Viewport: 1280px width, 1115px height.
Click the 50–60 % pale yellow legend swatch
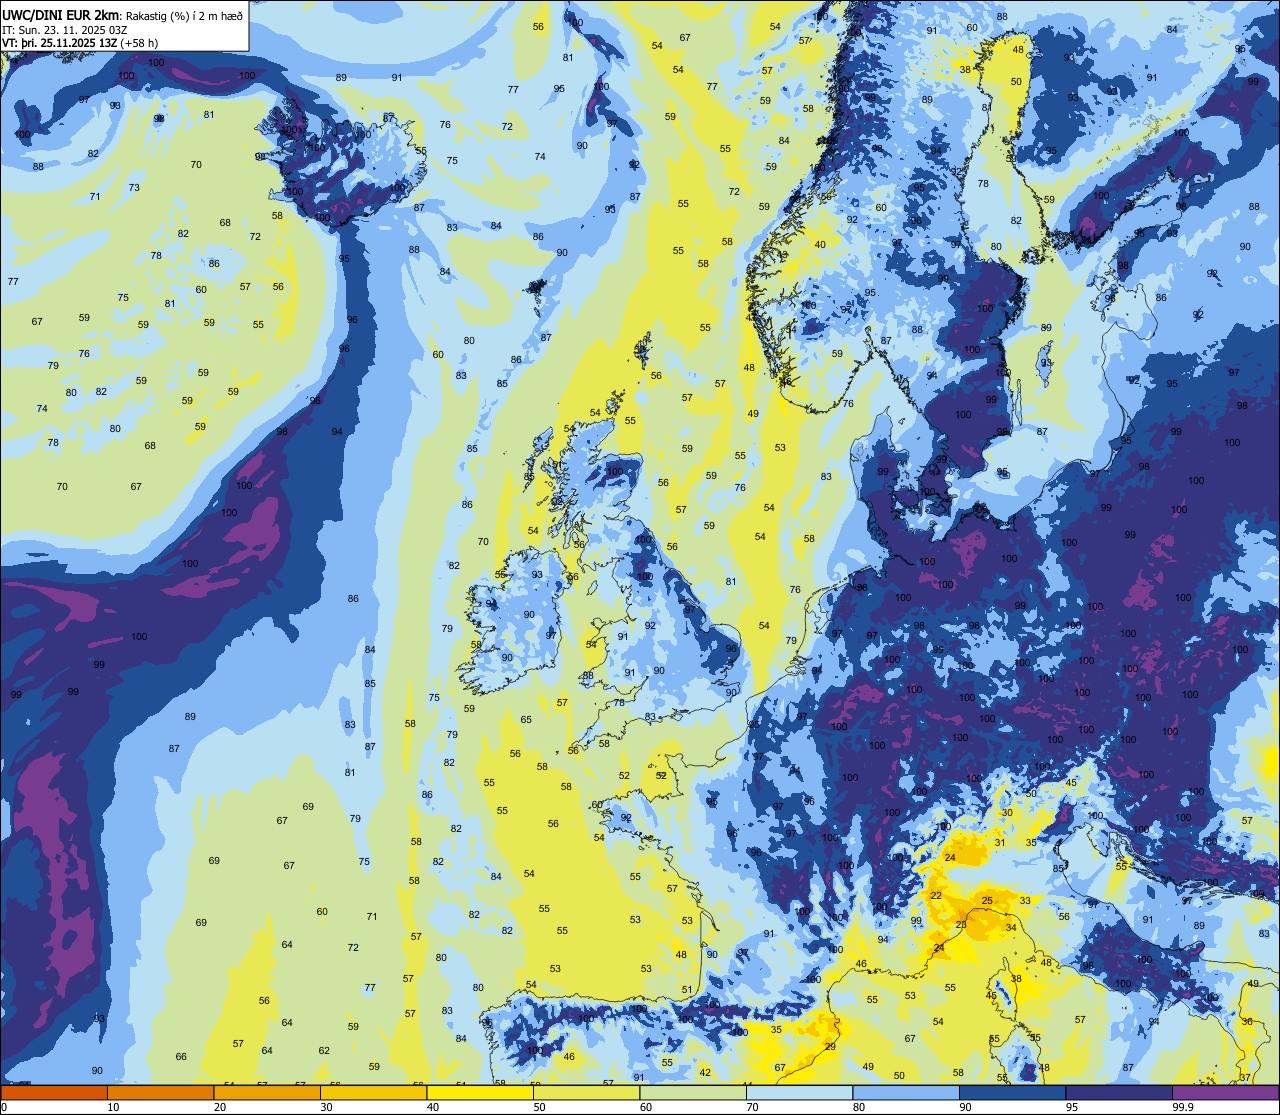point(586,1092)
